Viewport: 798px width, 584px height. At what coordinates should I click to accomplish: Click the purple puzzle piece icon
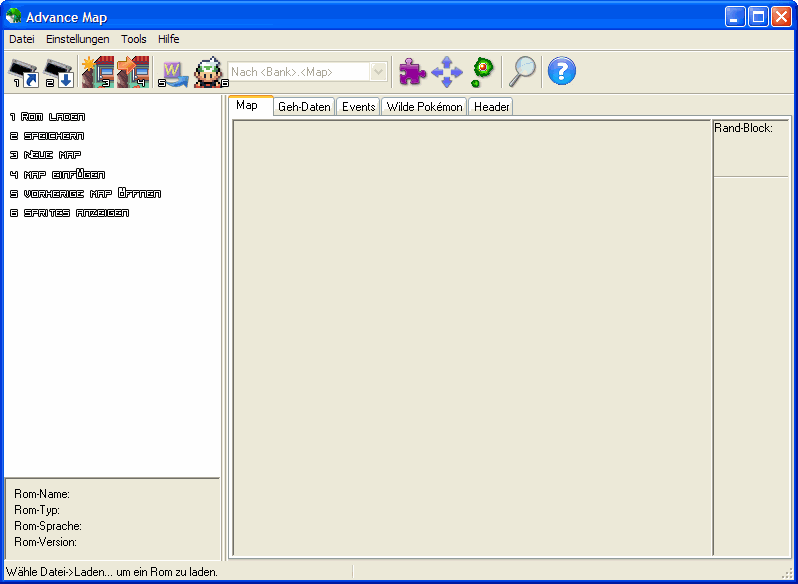[412, 72]
